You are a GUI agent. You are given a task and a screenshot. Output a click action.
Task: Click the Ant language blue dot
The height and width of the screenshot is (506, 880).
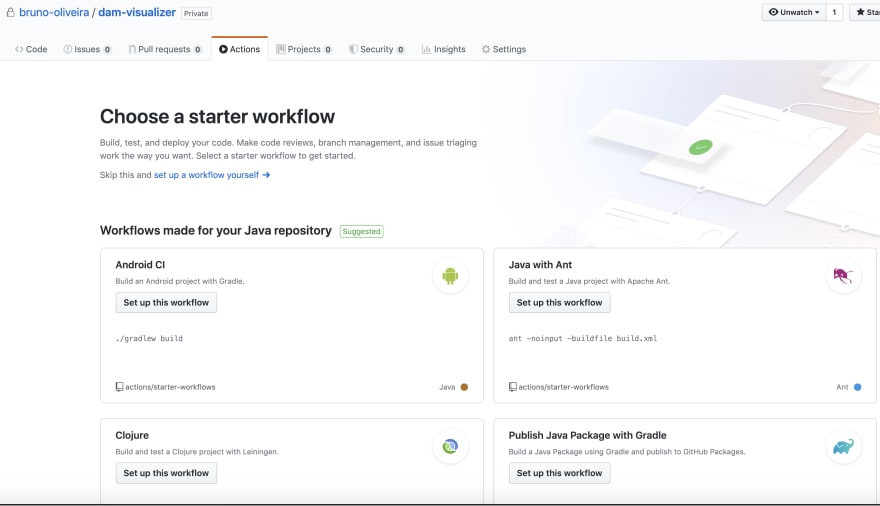(858, 387)
